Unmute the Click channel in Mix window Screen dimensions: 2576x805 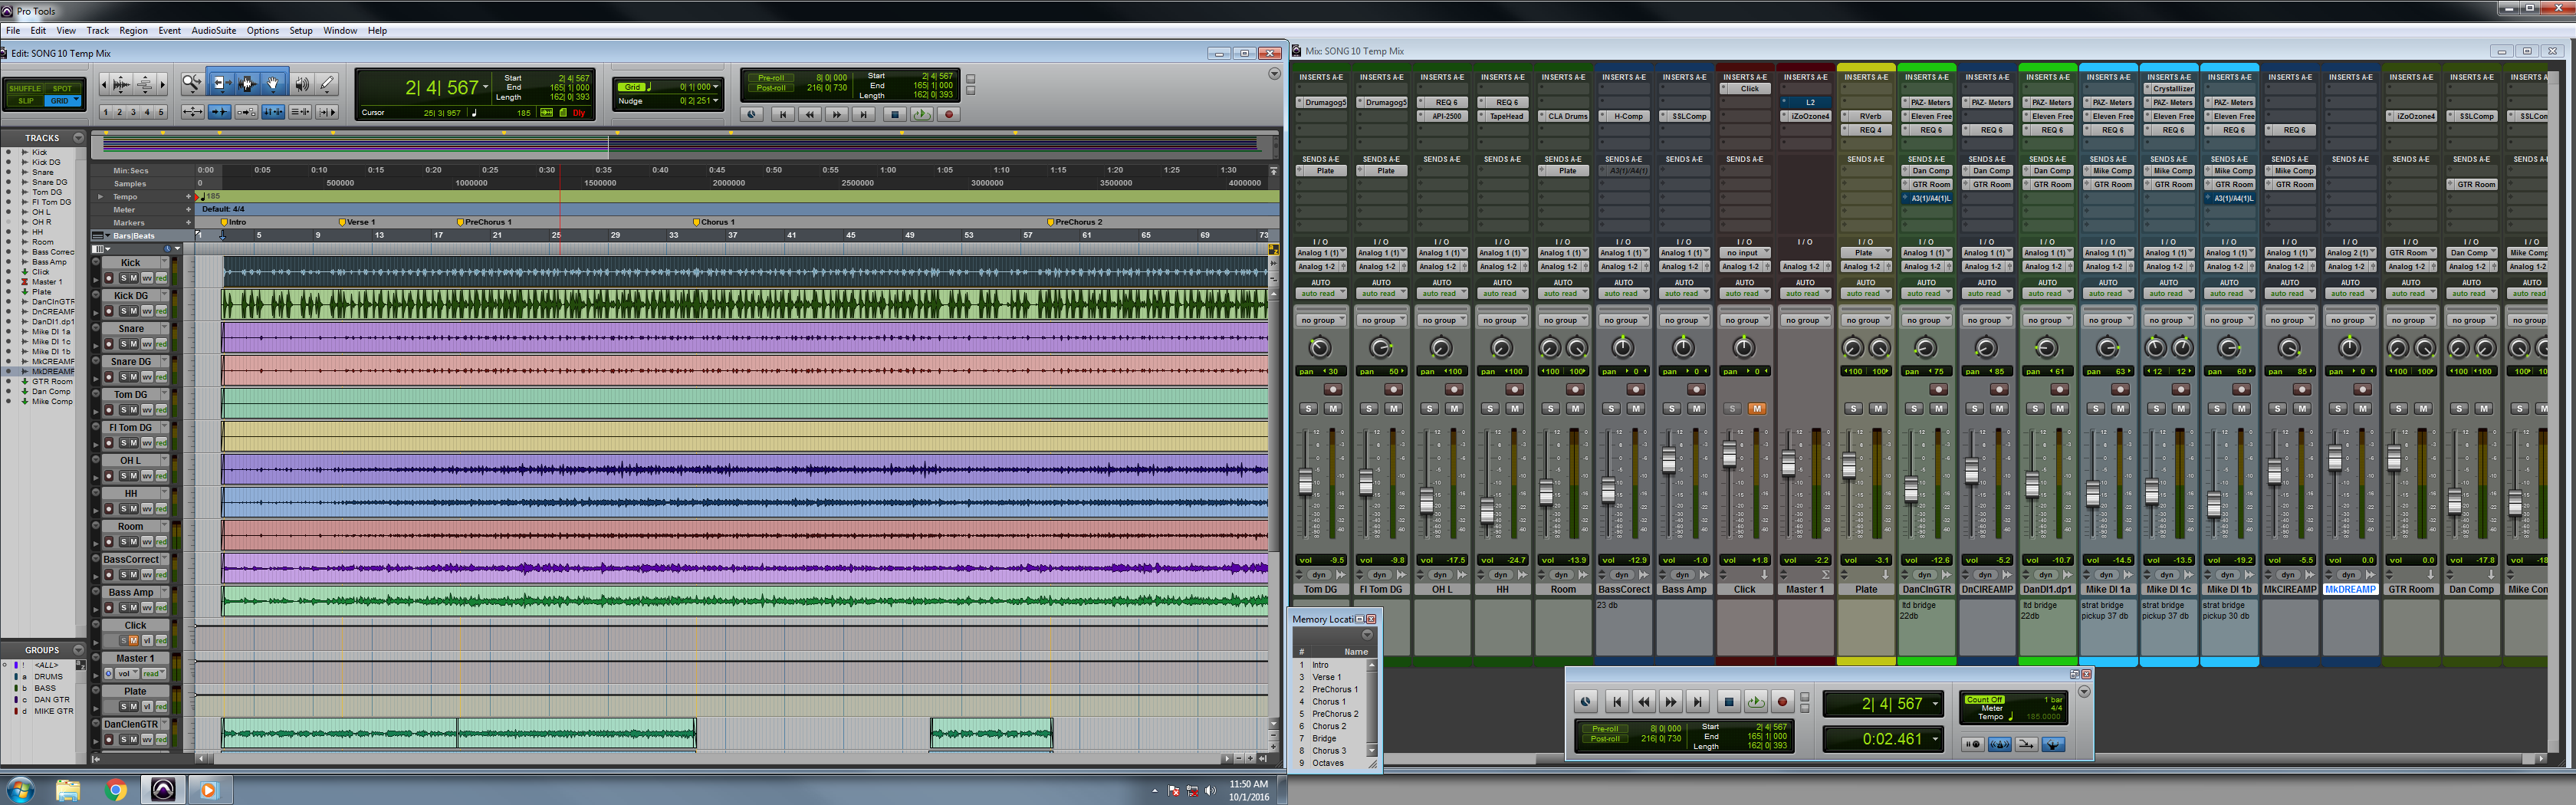point(1757,408)
